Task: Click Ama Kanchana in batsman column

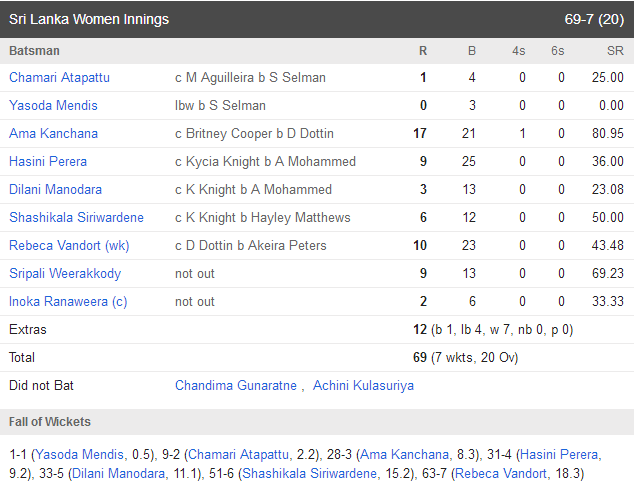Action: [x=53, y=133]
